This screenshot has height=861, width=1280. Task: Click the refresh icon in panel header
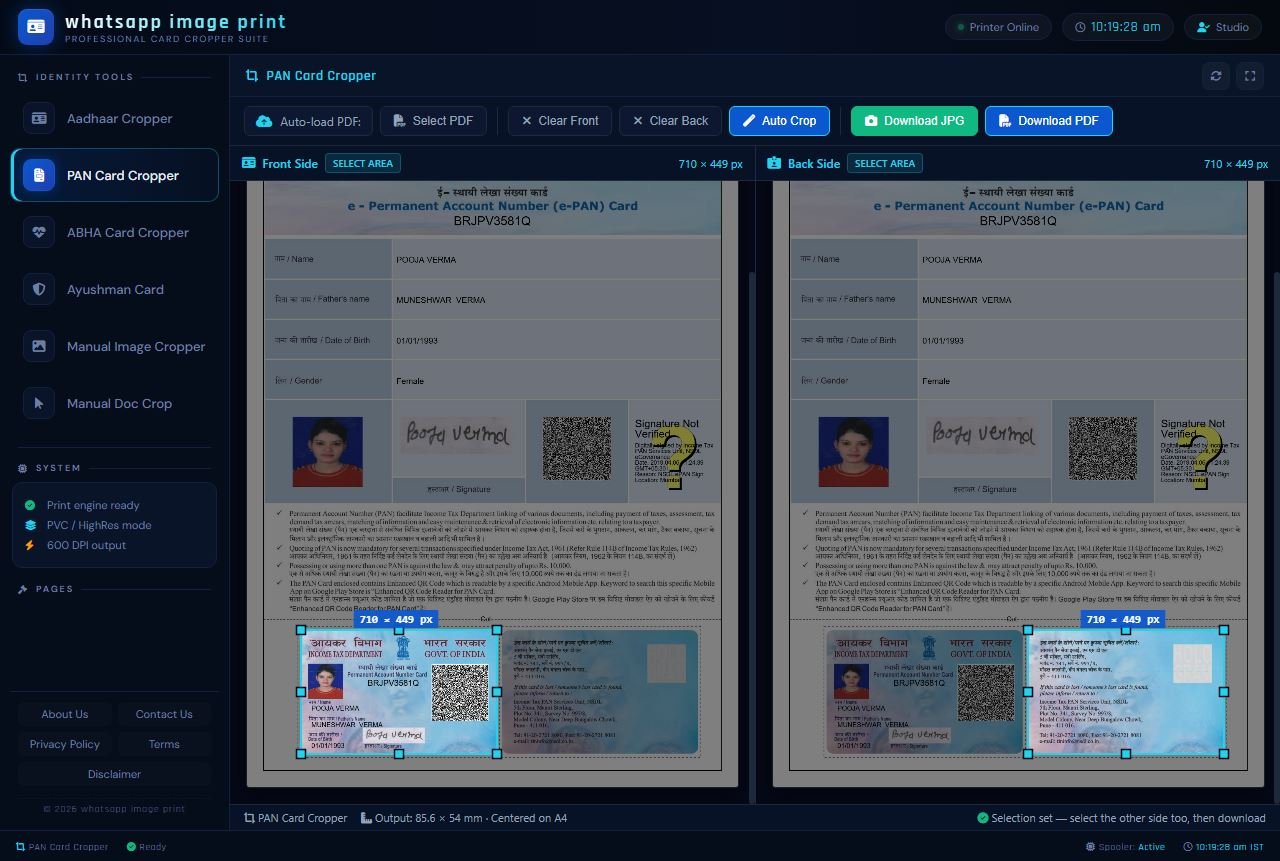coord(1216,76)
